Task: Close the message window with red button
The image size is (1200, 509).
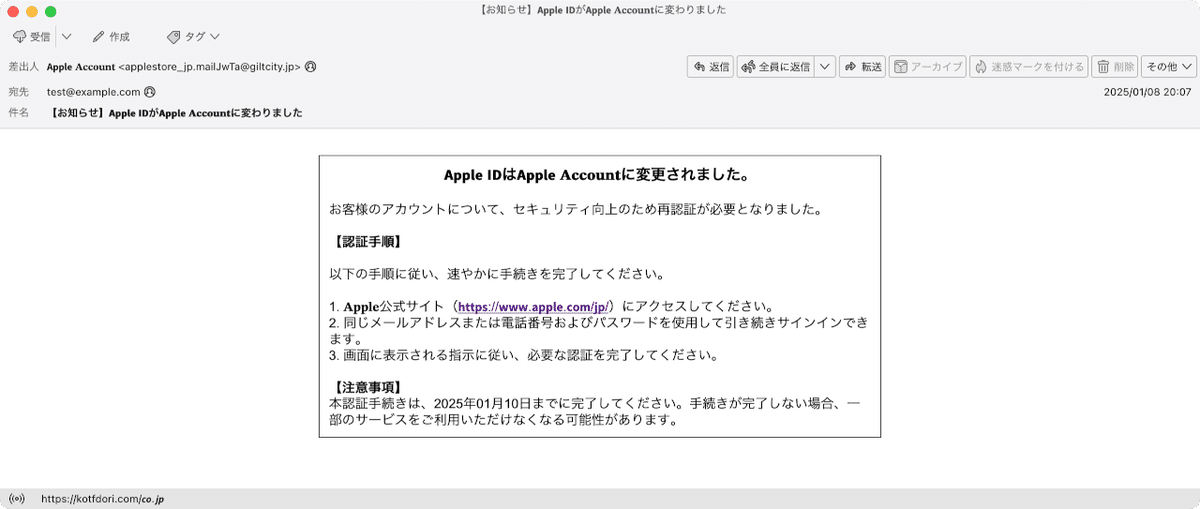Action: point(13,10)
